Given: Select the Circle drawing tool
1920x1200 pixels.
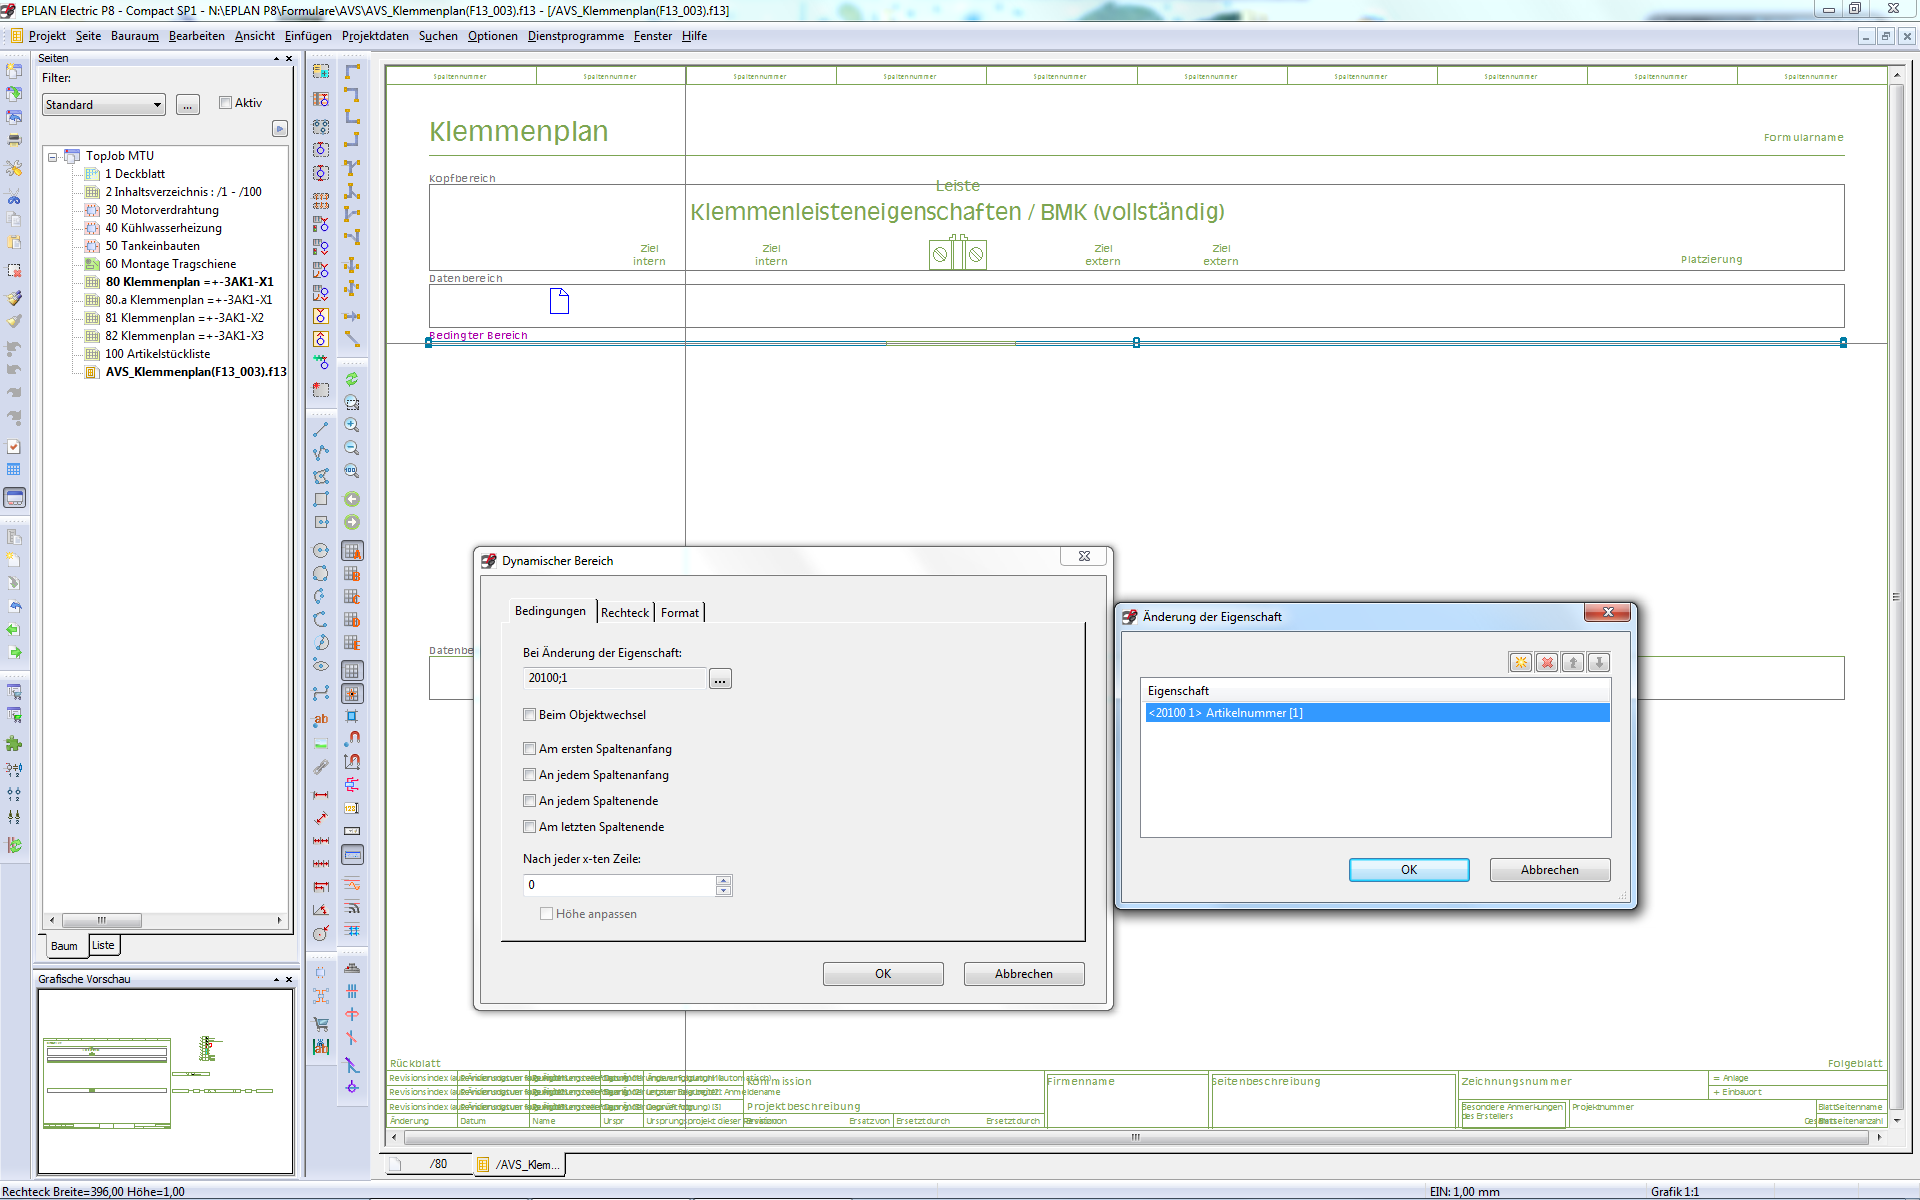Looking at the screenshot, I should (321, 550).
